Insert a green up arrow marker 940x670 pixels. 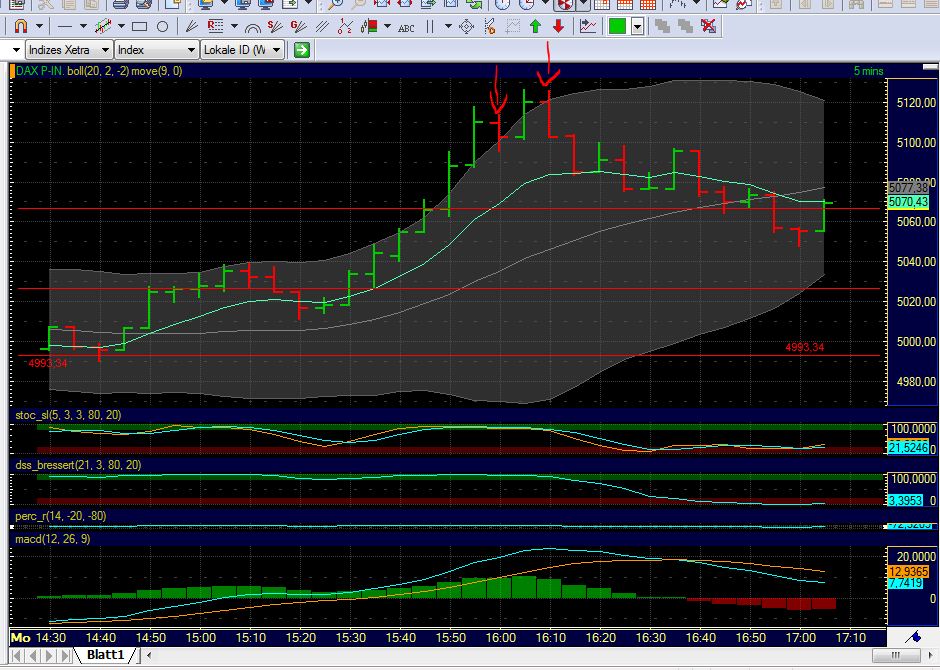535,27
